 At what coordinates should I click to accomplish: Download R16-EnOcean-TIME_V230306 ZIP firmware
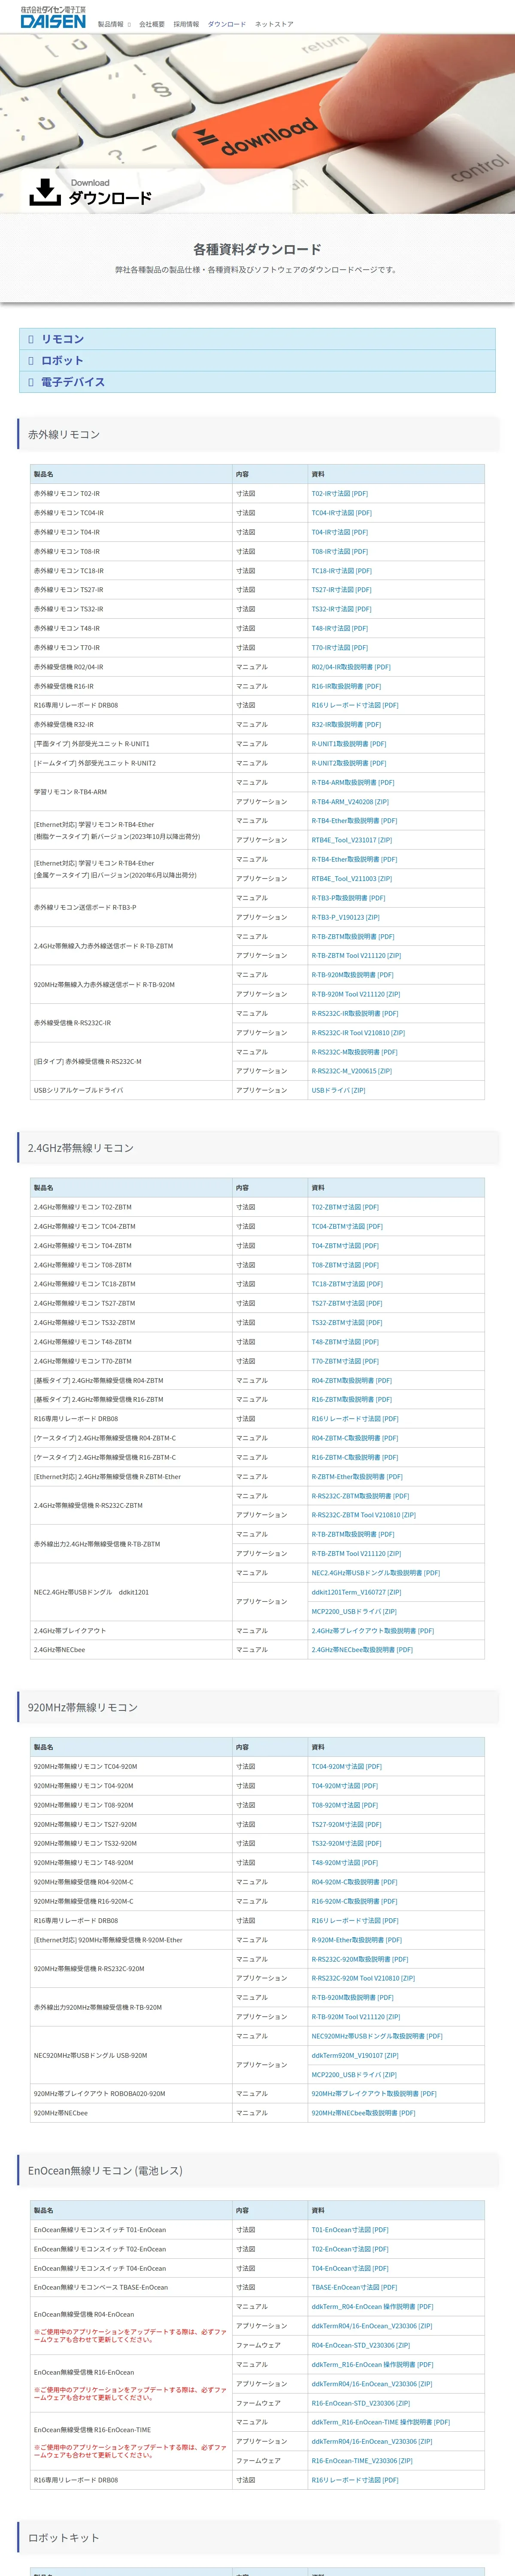click(x=362, y=2461)
